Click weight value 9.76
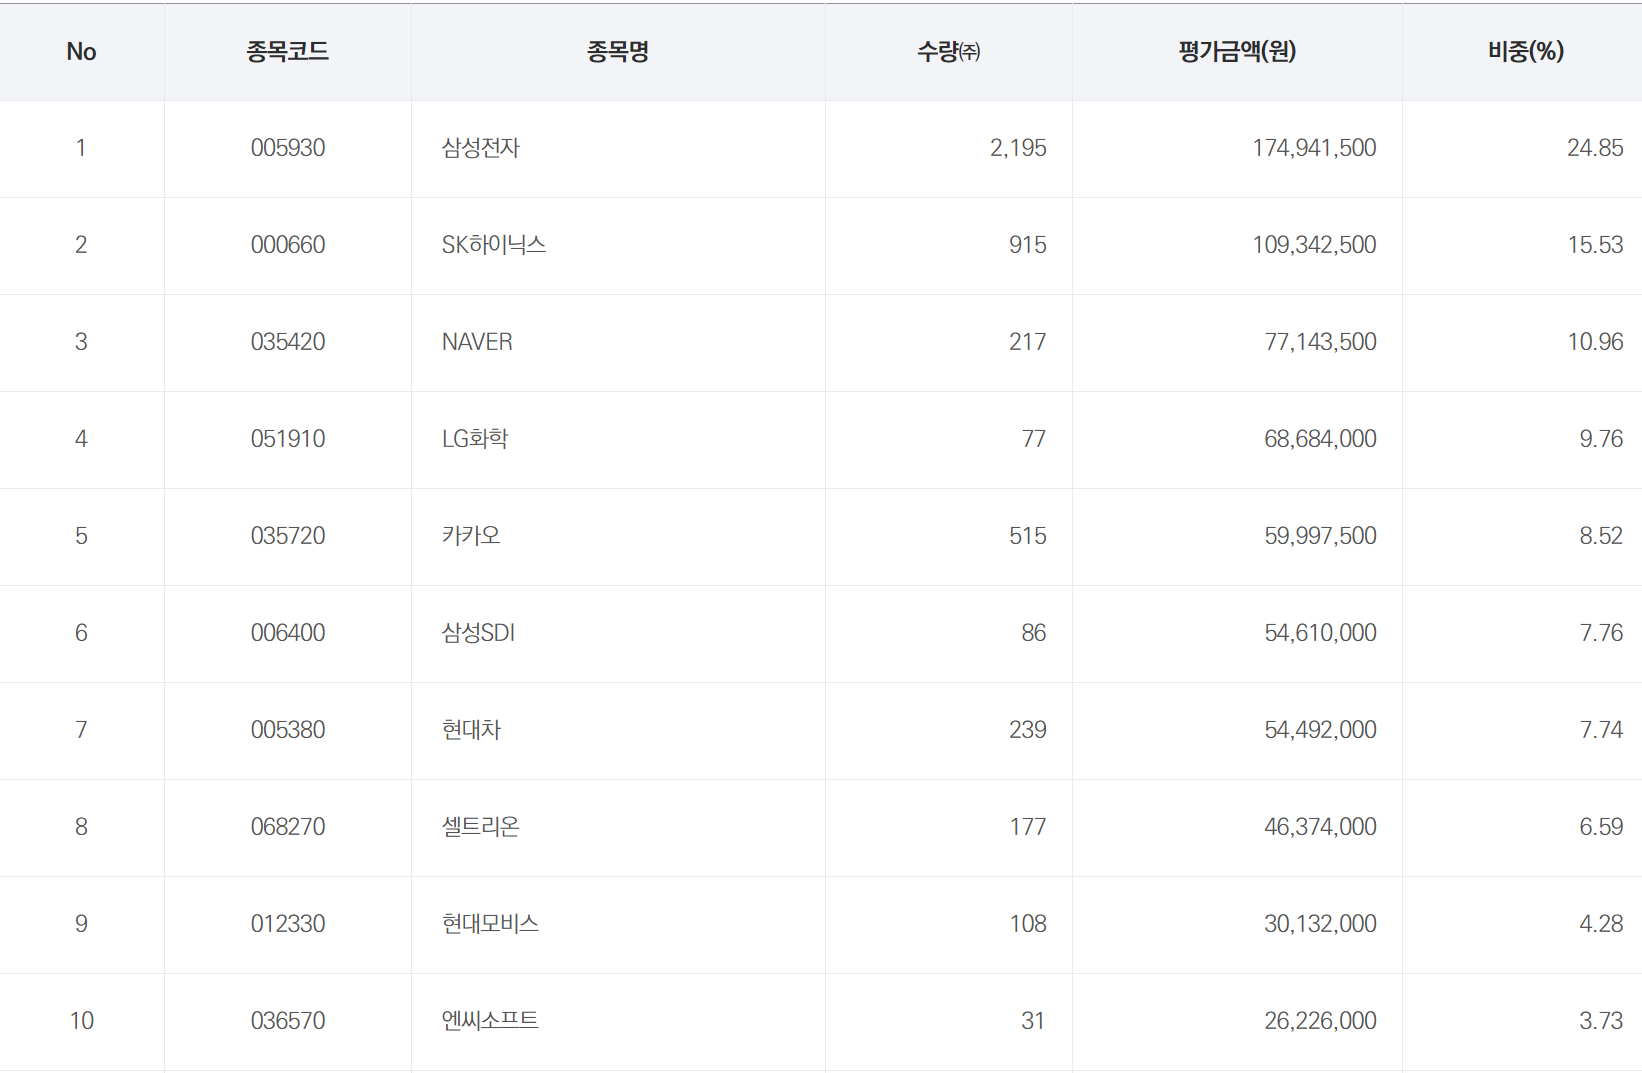Viewport: 1642px width, 1073px height. [1601, 439]
